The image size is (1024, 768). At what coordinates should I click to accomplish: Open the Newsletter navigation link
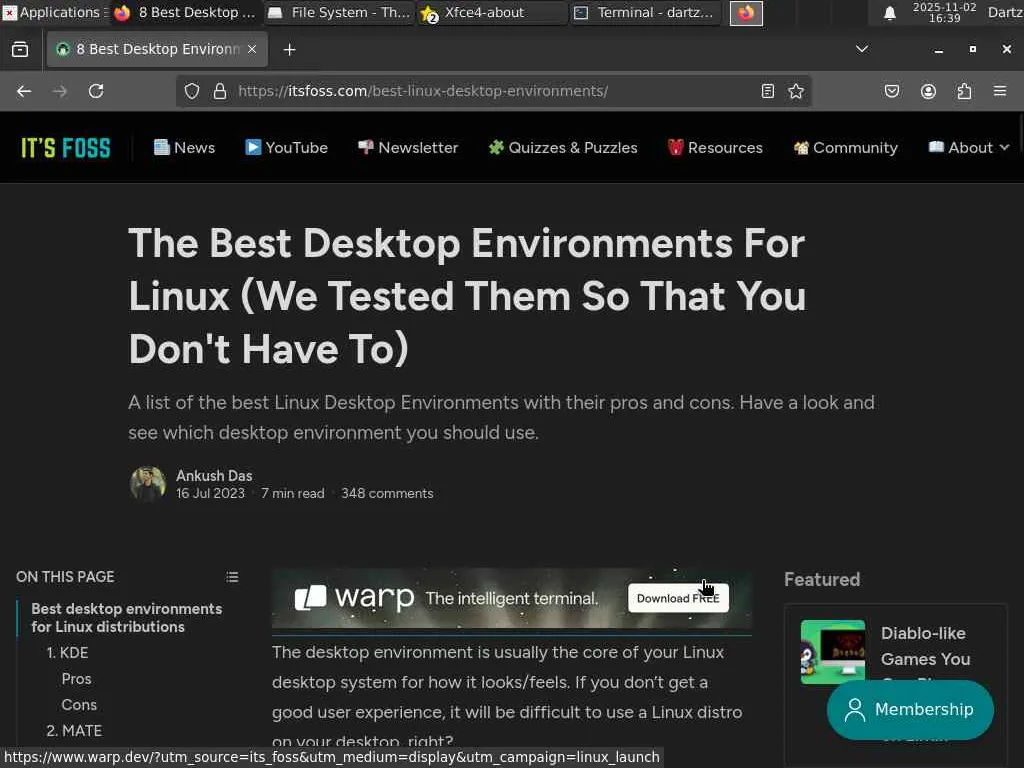coord(408,148)
